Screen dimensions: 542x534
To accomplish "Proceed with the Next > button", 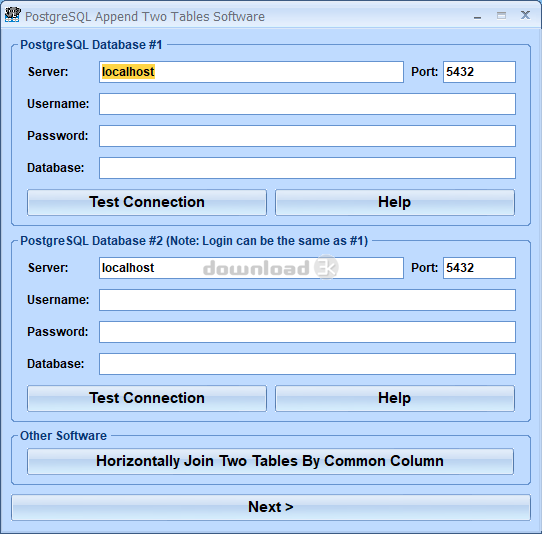I will tap(271, 507).
